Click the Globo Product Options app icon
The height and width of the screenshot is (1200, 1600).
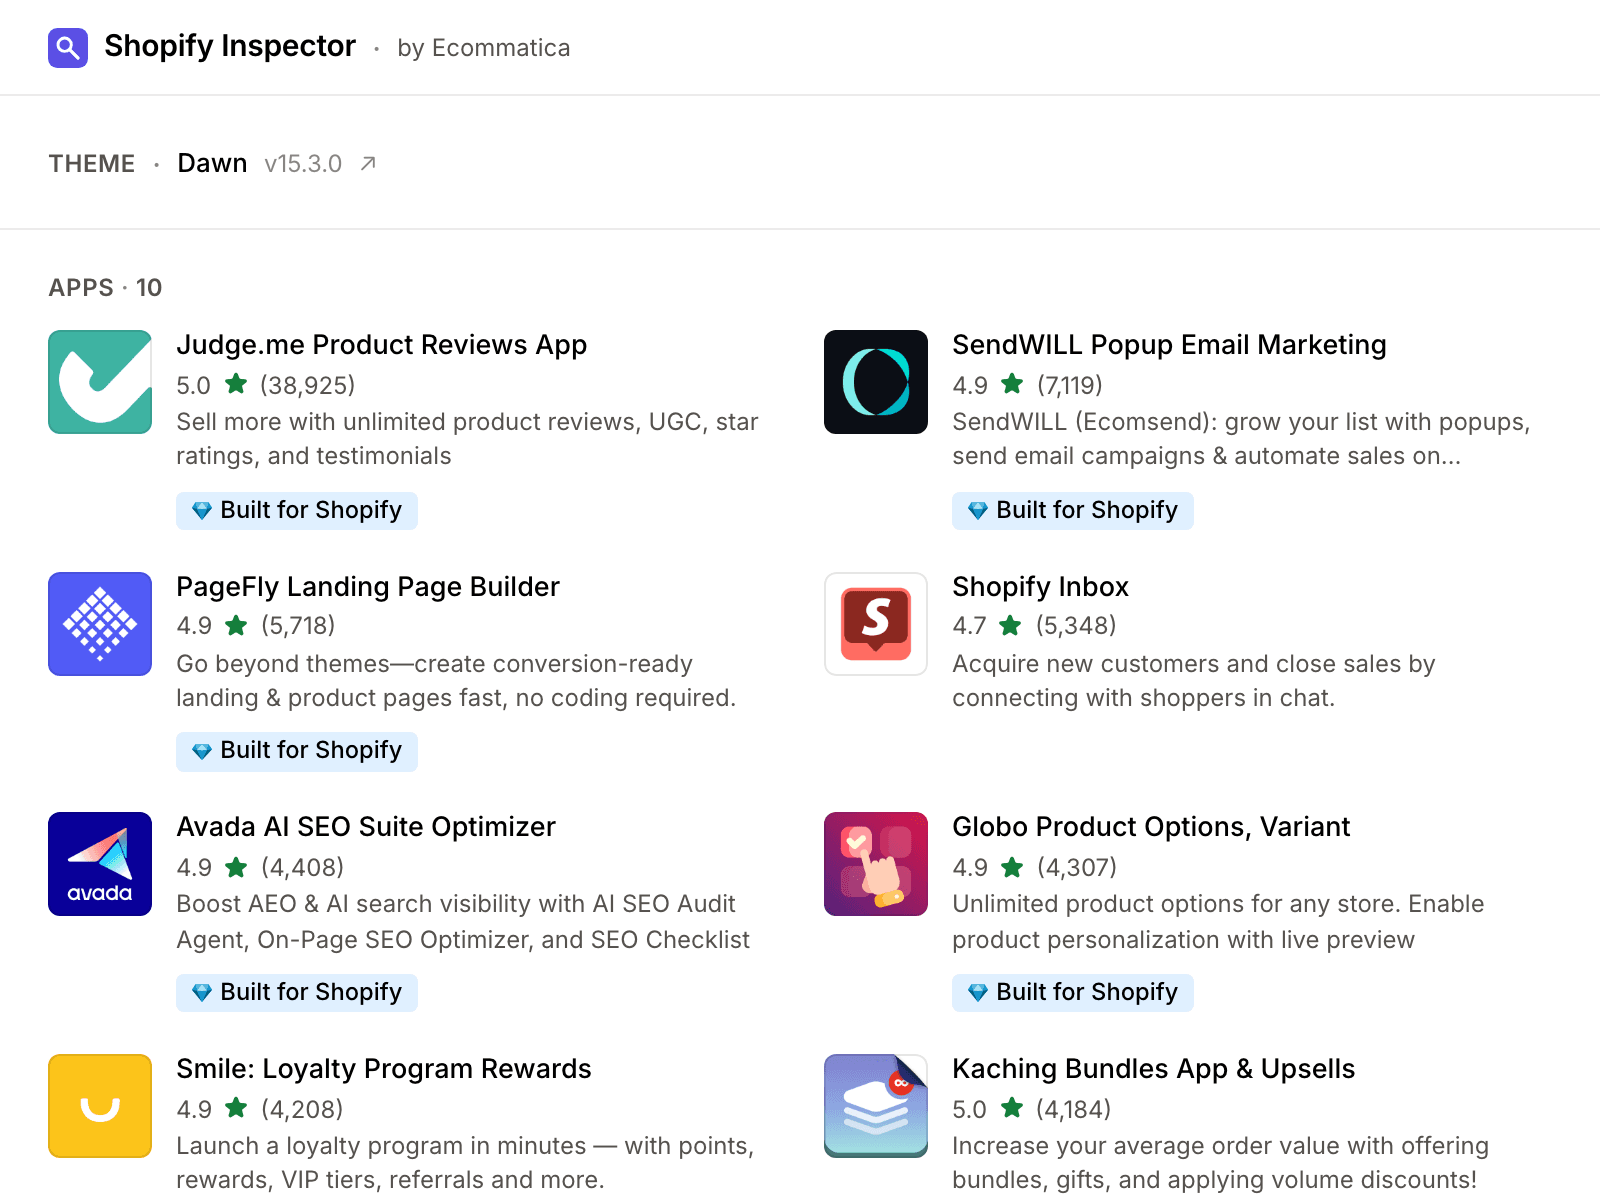coord(876,864)
